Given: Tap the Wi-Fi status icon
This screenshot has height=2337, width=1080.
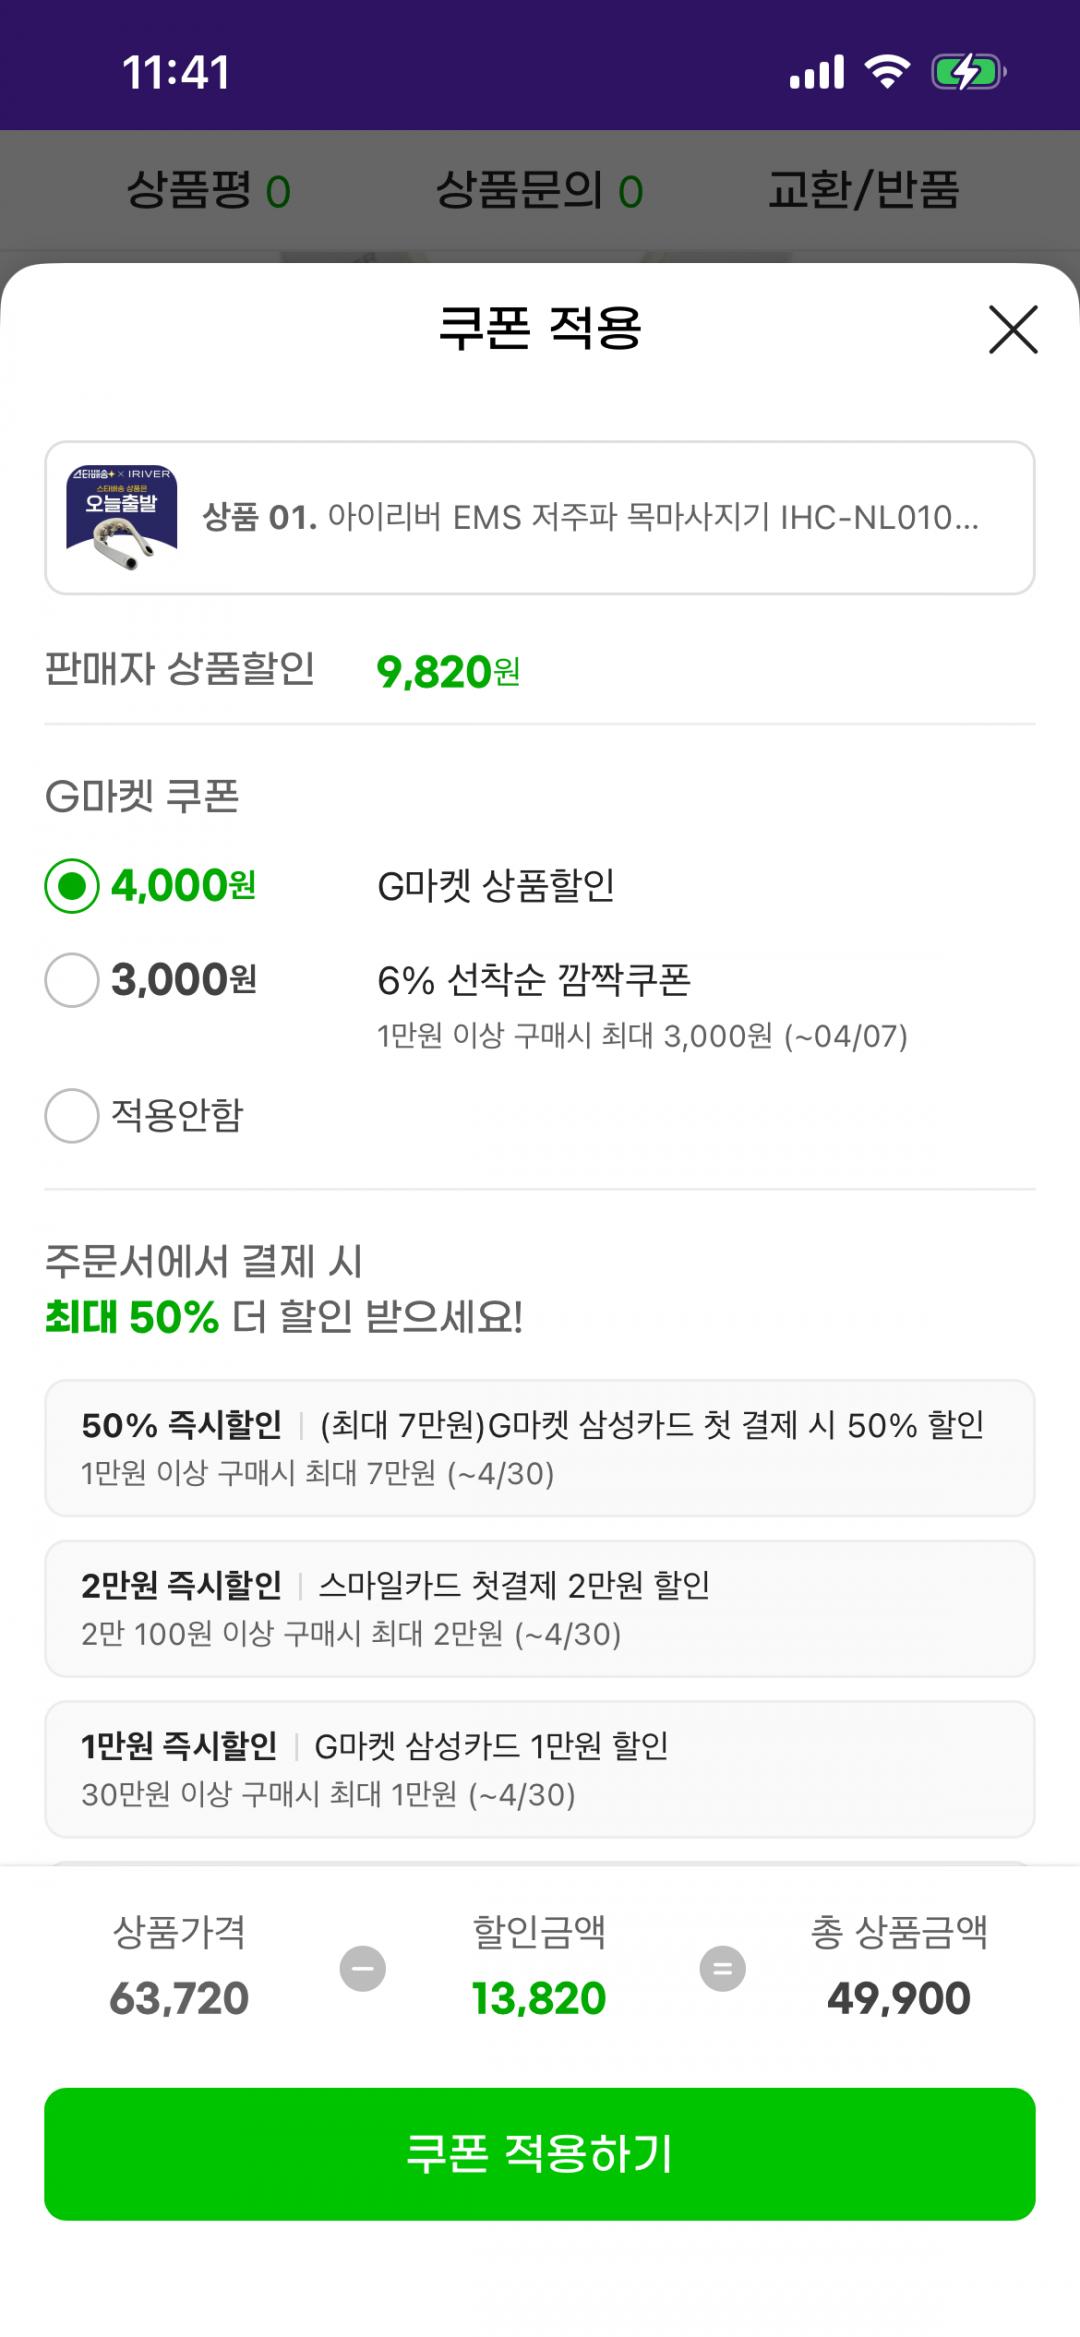Looking at the screenshot, I should (887, 72).
